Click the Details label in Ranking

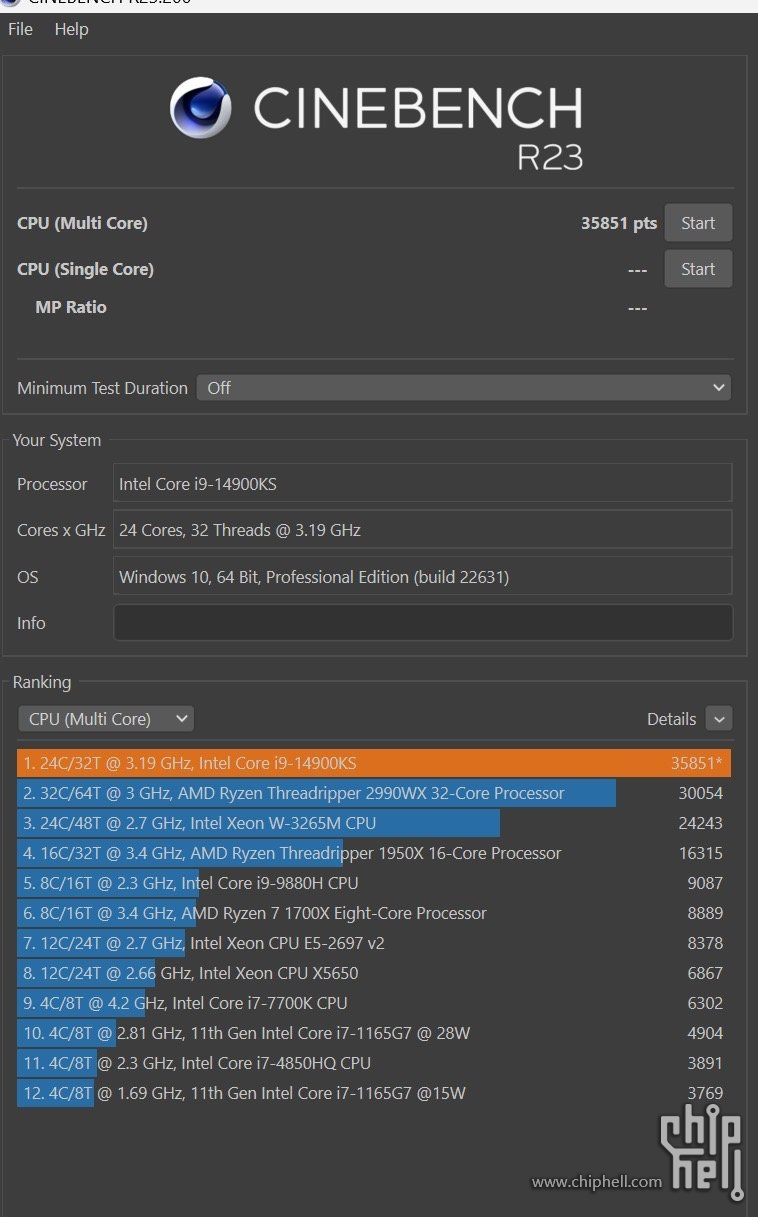(x=671, y=719)
